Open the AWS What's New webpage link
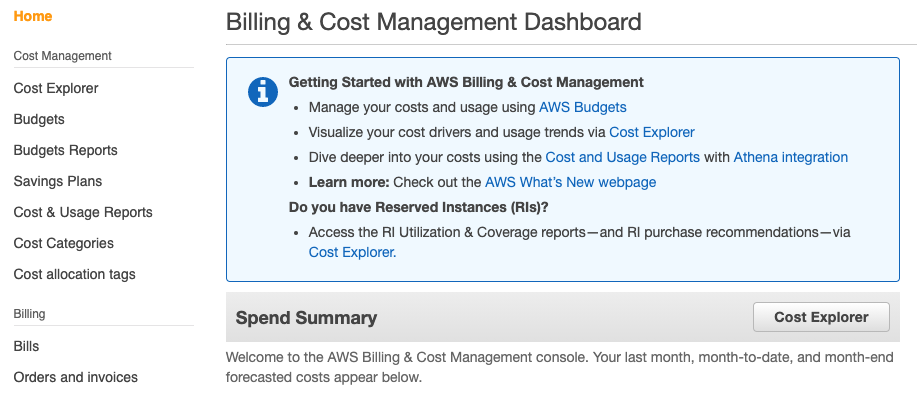The height and width of the screenshot is (393, 917). (x=571, y=182)
